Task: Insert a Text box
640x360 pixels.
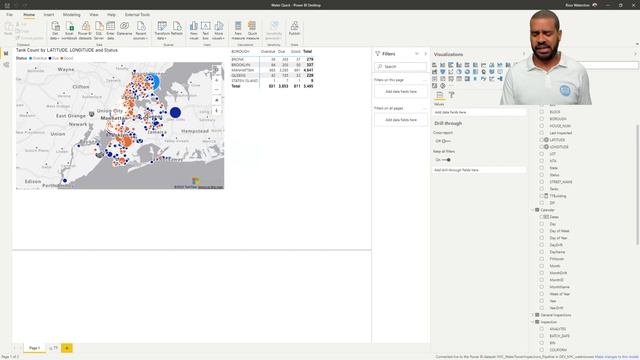Action: point(206,31)
